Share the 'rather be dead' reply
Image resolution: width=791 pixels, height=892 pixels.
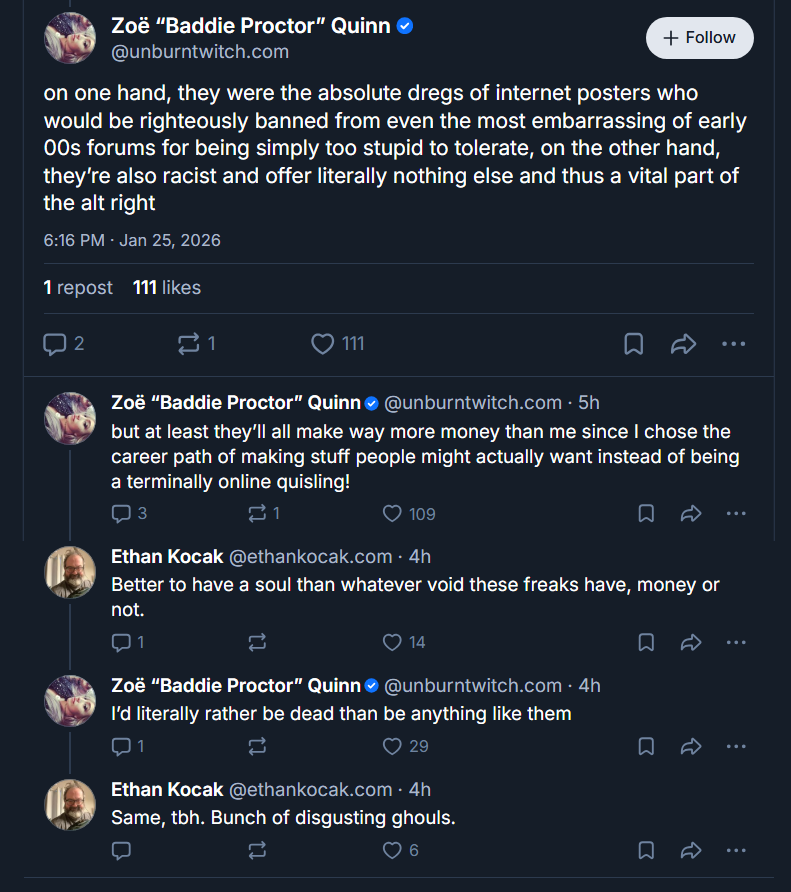[691, 746]
